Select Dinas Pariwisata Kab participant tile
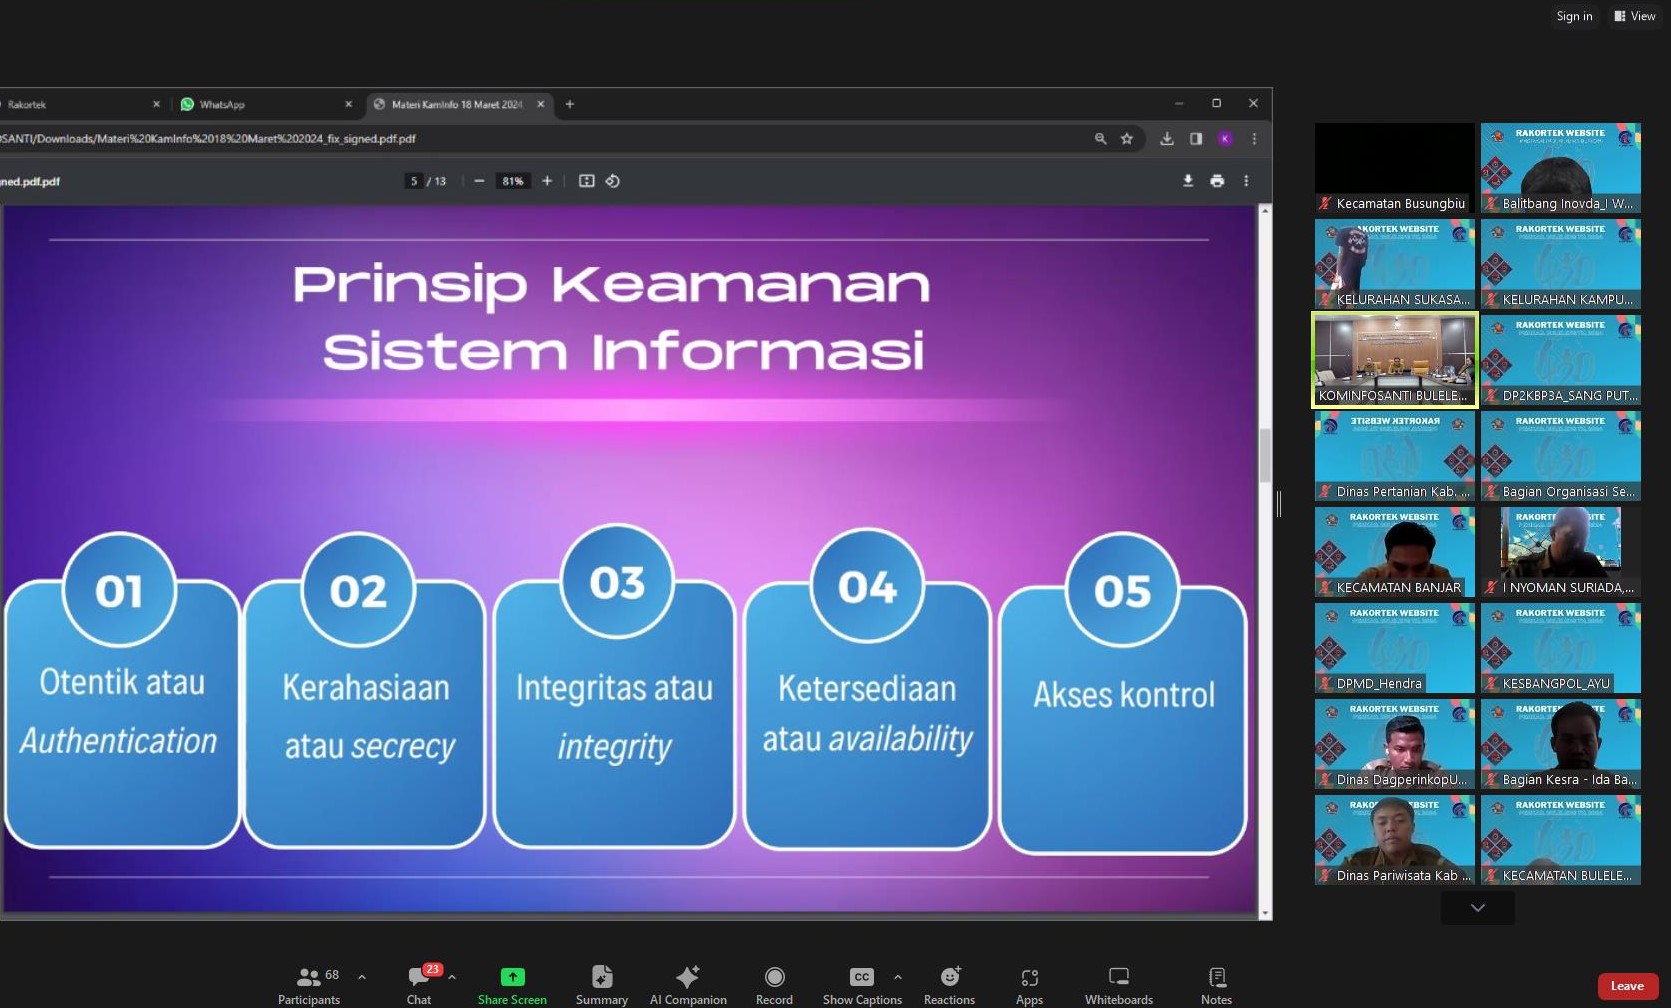Screen dimensions: 1671x1008 point(1394,840)
